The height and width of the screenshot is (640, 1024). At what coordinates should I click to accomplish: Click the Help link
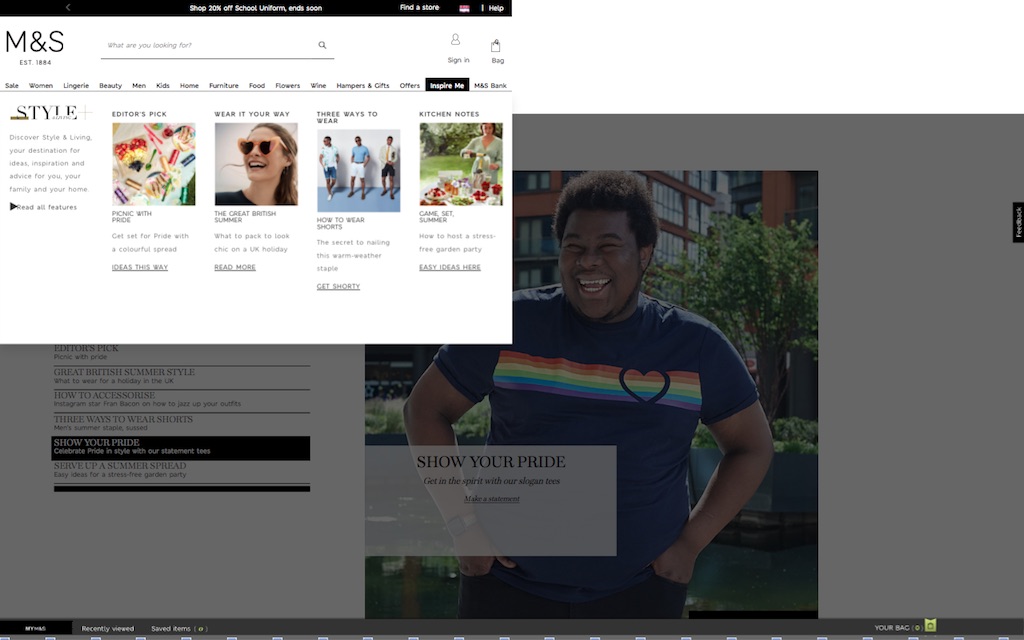pos(496,8)
